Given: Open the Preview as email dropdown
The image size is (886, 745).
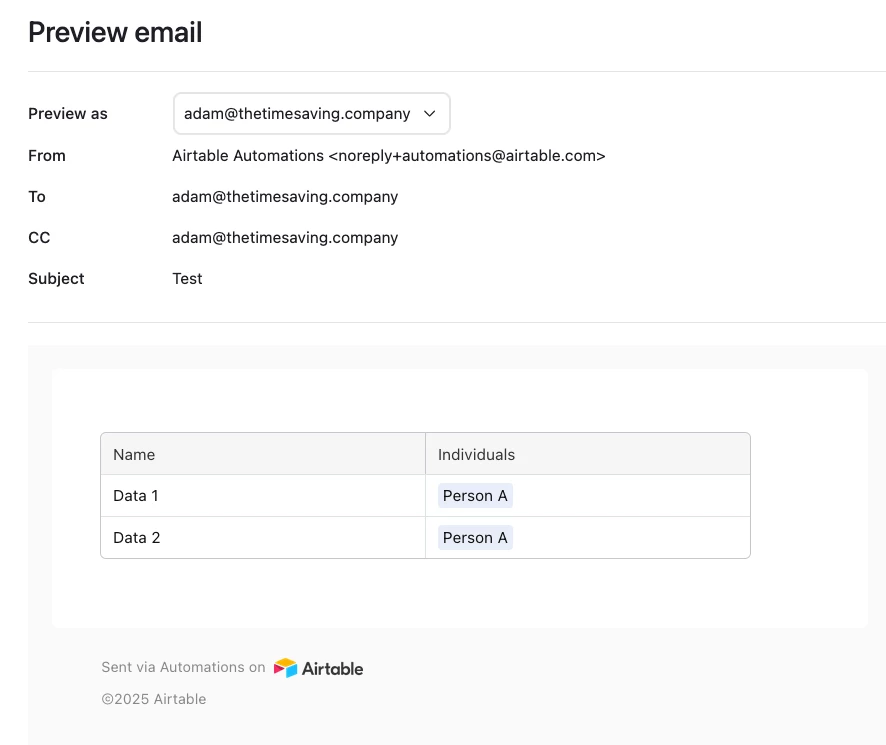Looking at the screenshot, I should 311,114.
